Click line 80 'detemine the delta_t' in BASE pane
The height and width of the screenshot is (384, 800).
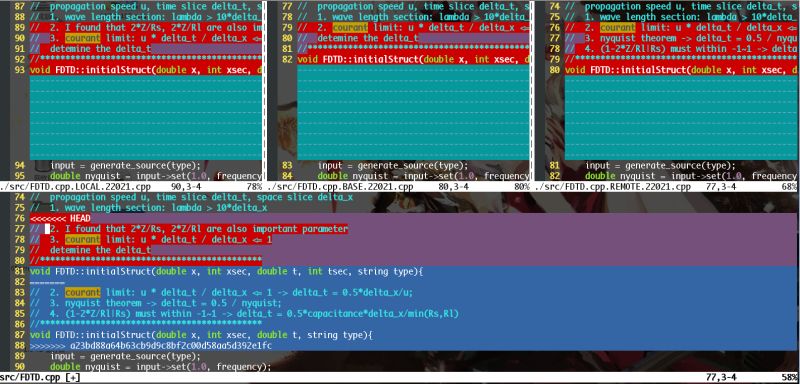[x=358, y=38]
